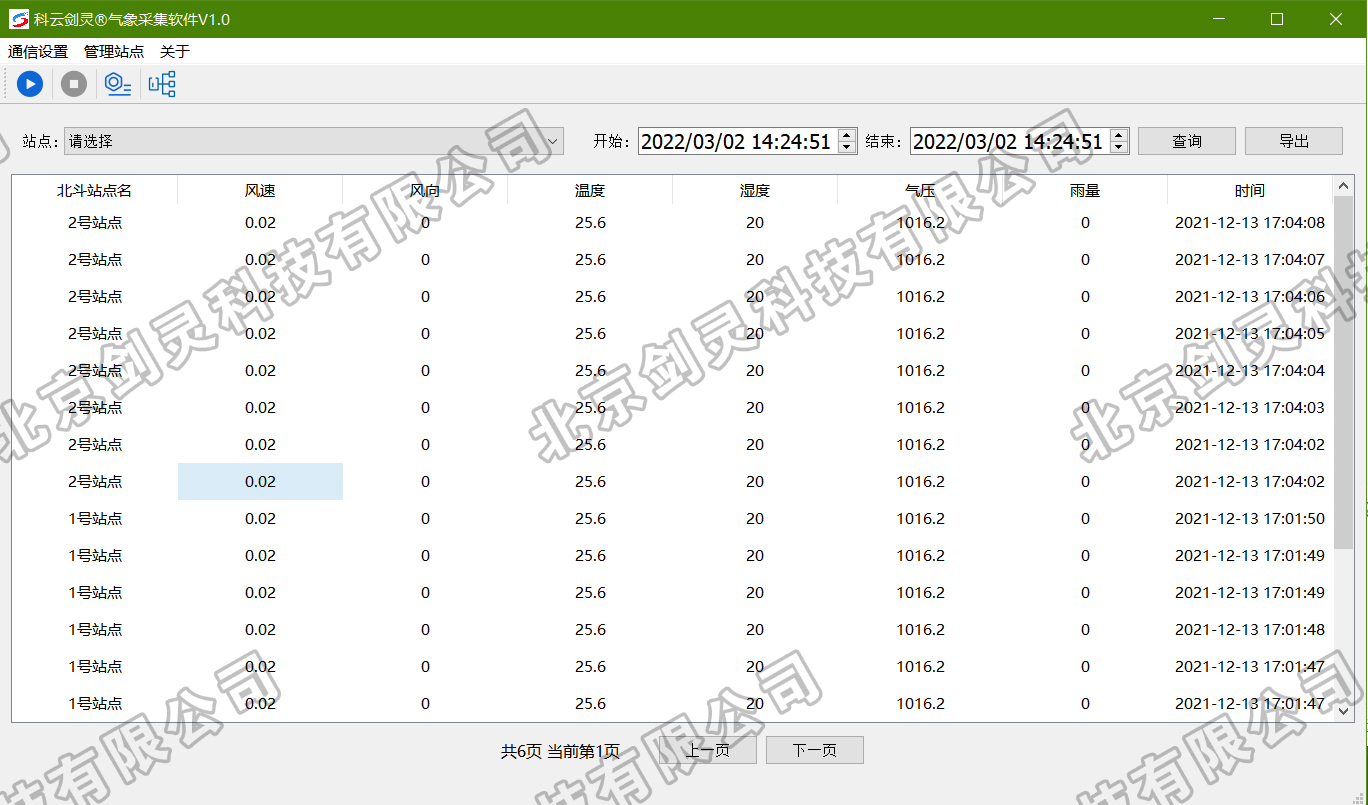Decrease the 结束 time with down arrow
The height and width of the screenshot is (805, 1368).
pyautogui.click(x=1119, y=148)
